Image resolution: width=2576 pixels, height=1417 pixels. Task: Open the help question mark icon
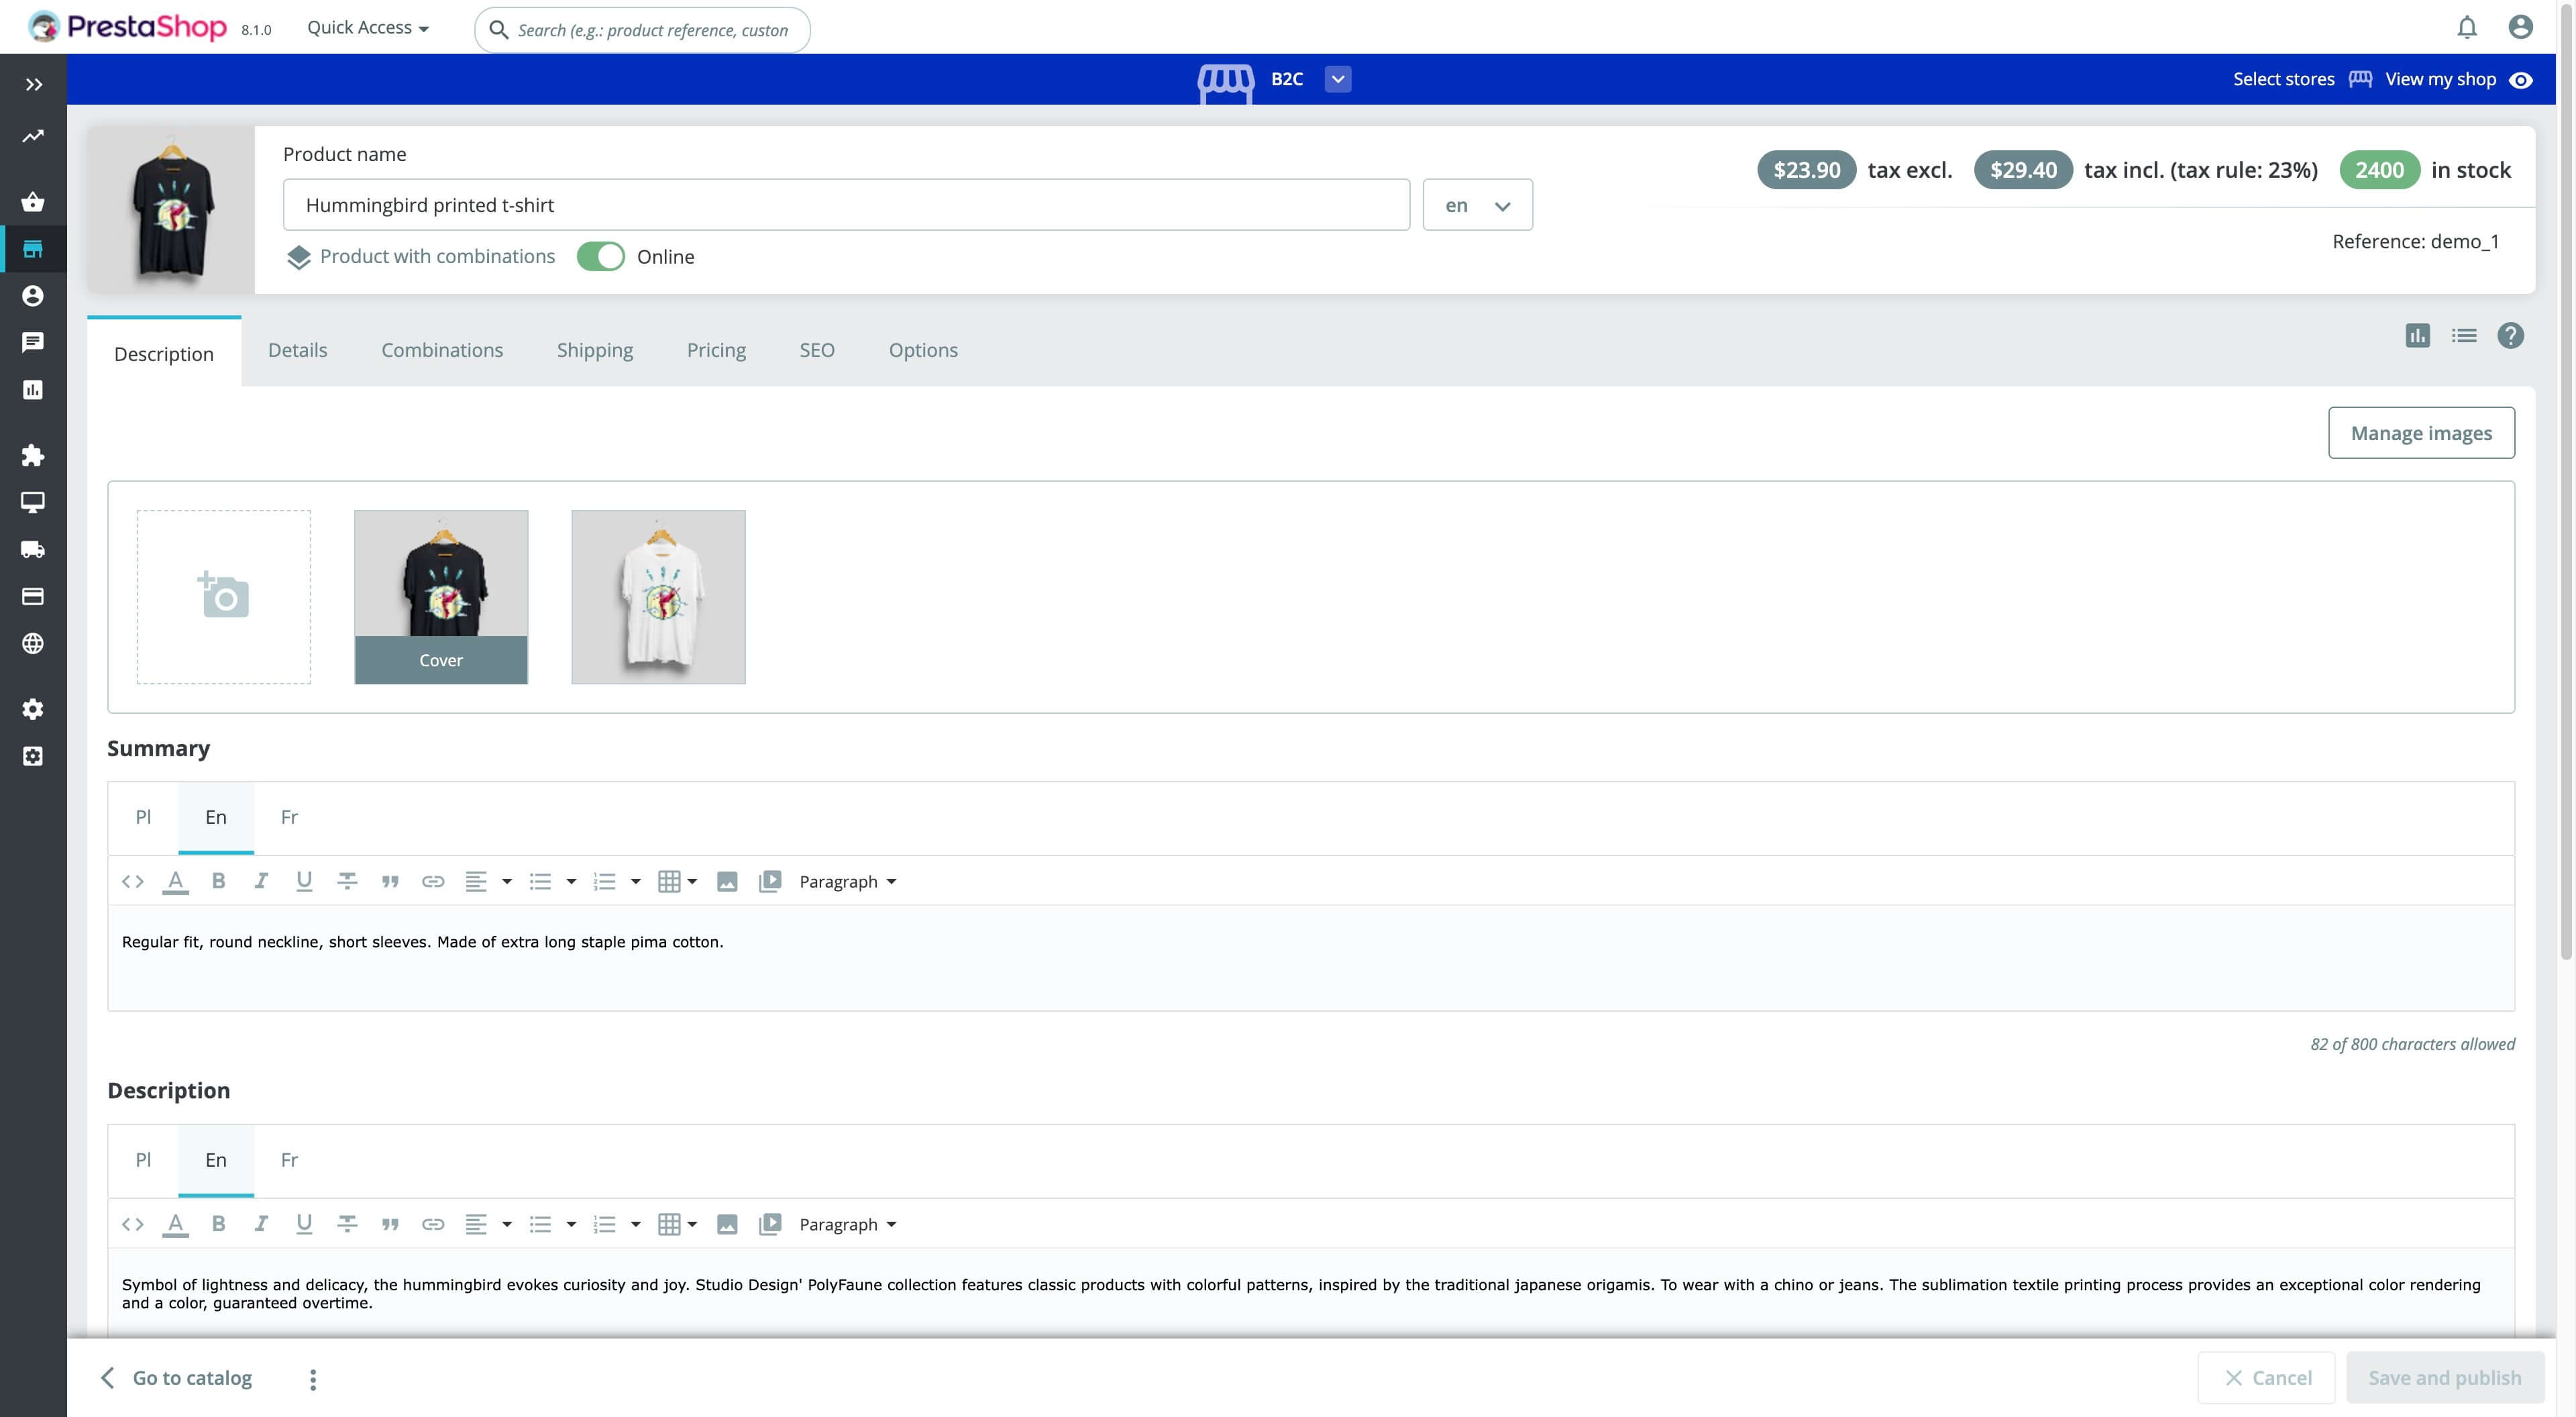coord(2510,336)
